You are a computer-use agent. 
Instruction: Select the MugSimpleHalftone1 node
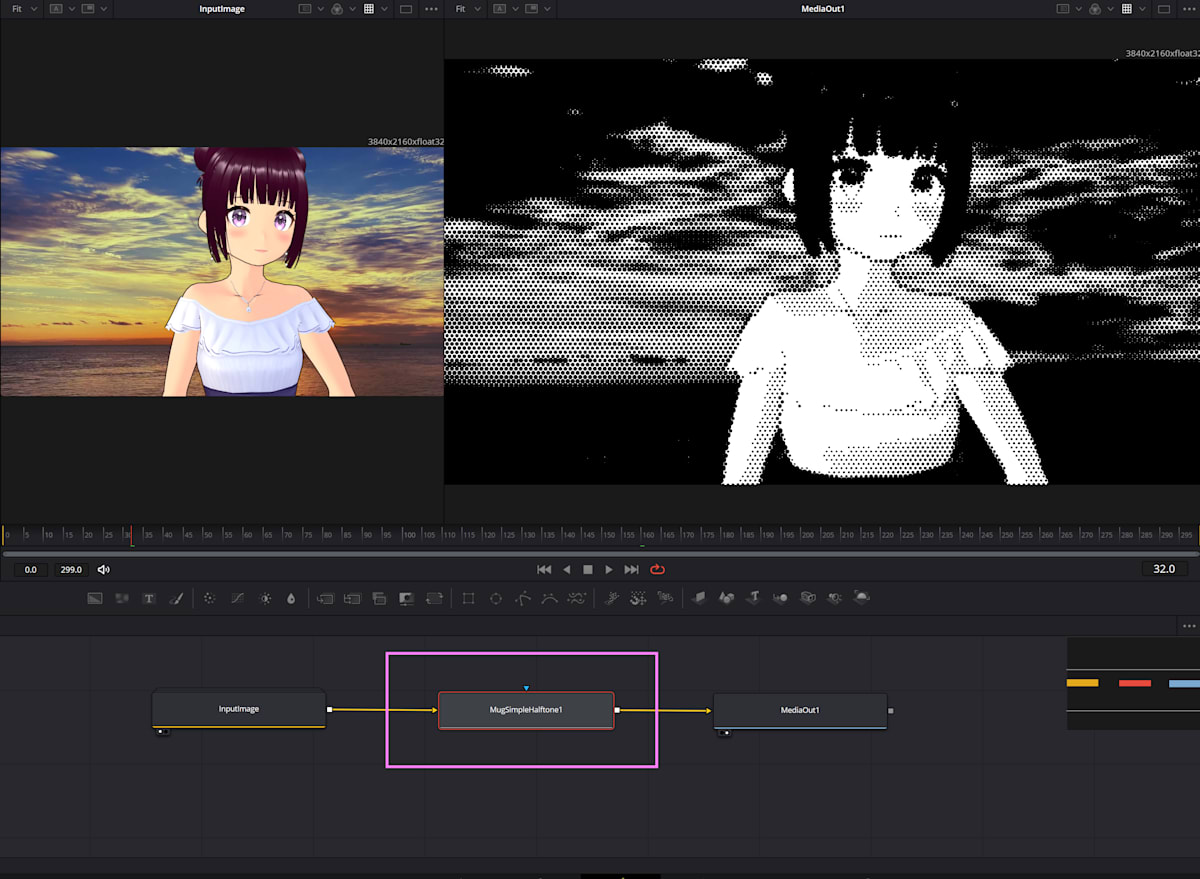click(x=526, y=710)
